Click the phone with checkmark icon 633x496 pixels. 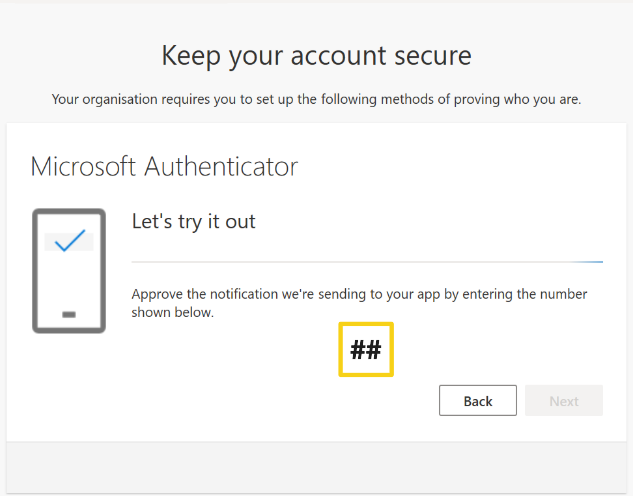tap(69, 271)
